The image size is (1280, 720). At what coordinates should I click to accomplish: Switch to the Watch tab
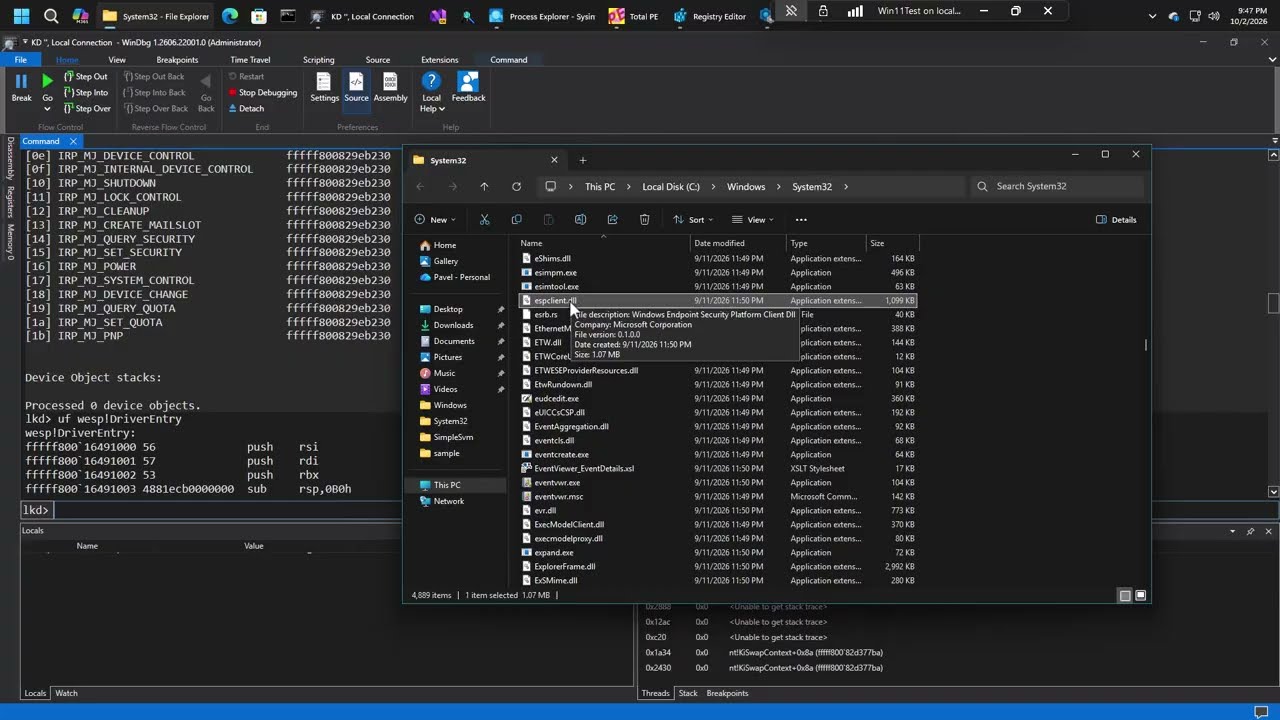[x=66, y=693]
